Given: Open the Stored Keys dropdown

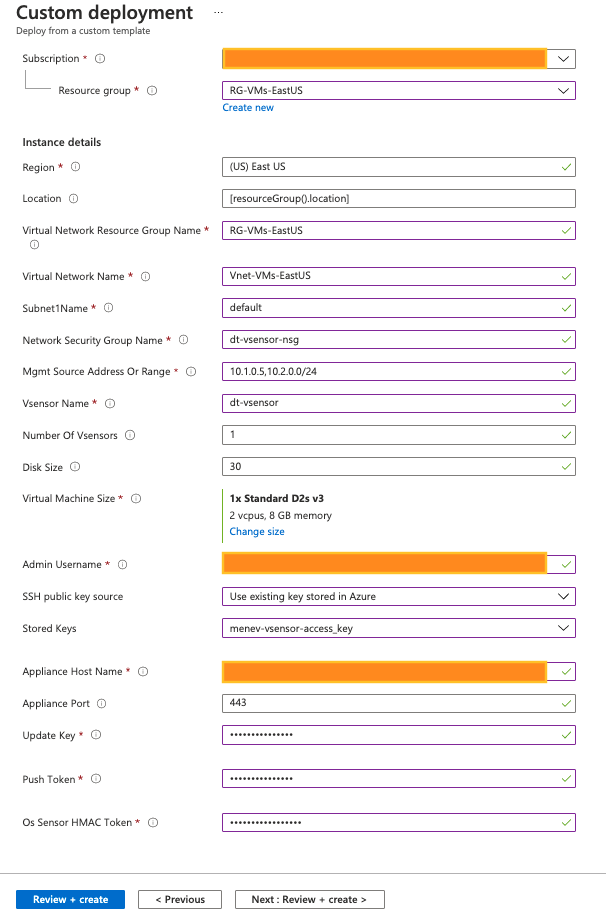Looking at the screenshot, I should [399, 628].
